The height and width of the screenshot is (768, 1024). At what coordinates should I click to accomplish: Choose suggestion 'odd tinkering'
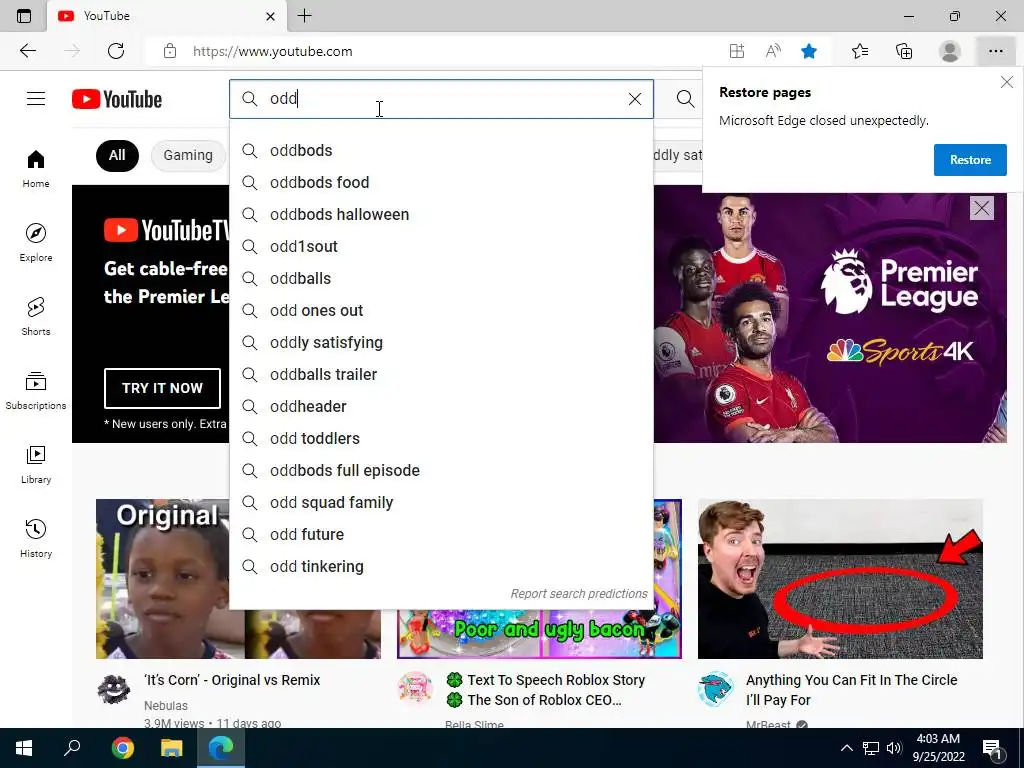click(441, 566)
